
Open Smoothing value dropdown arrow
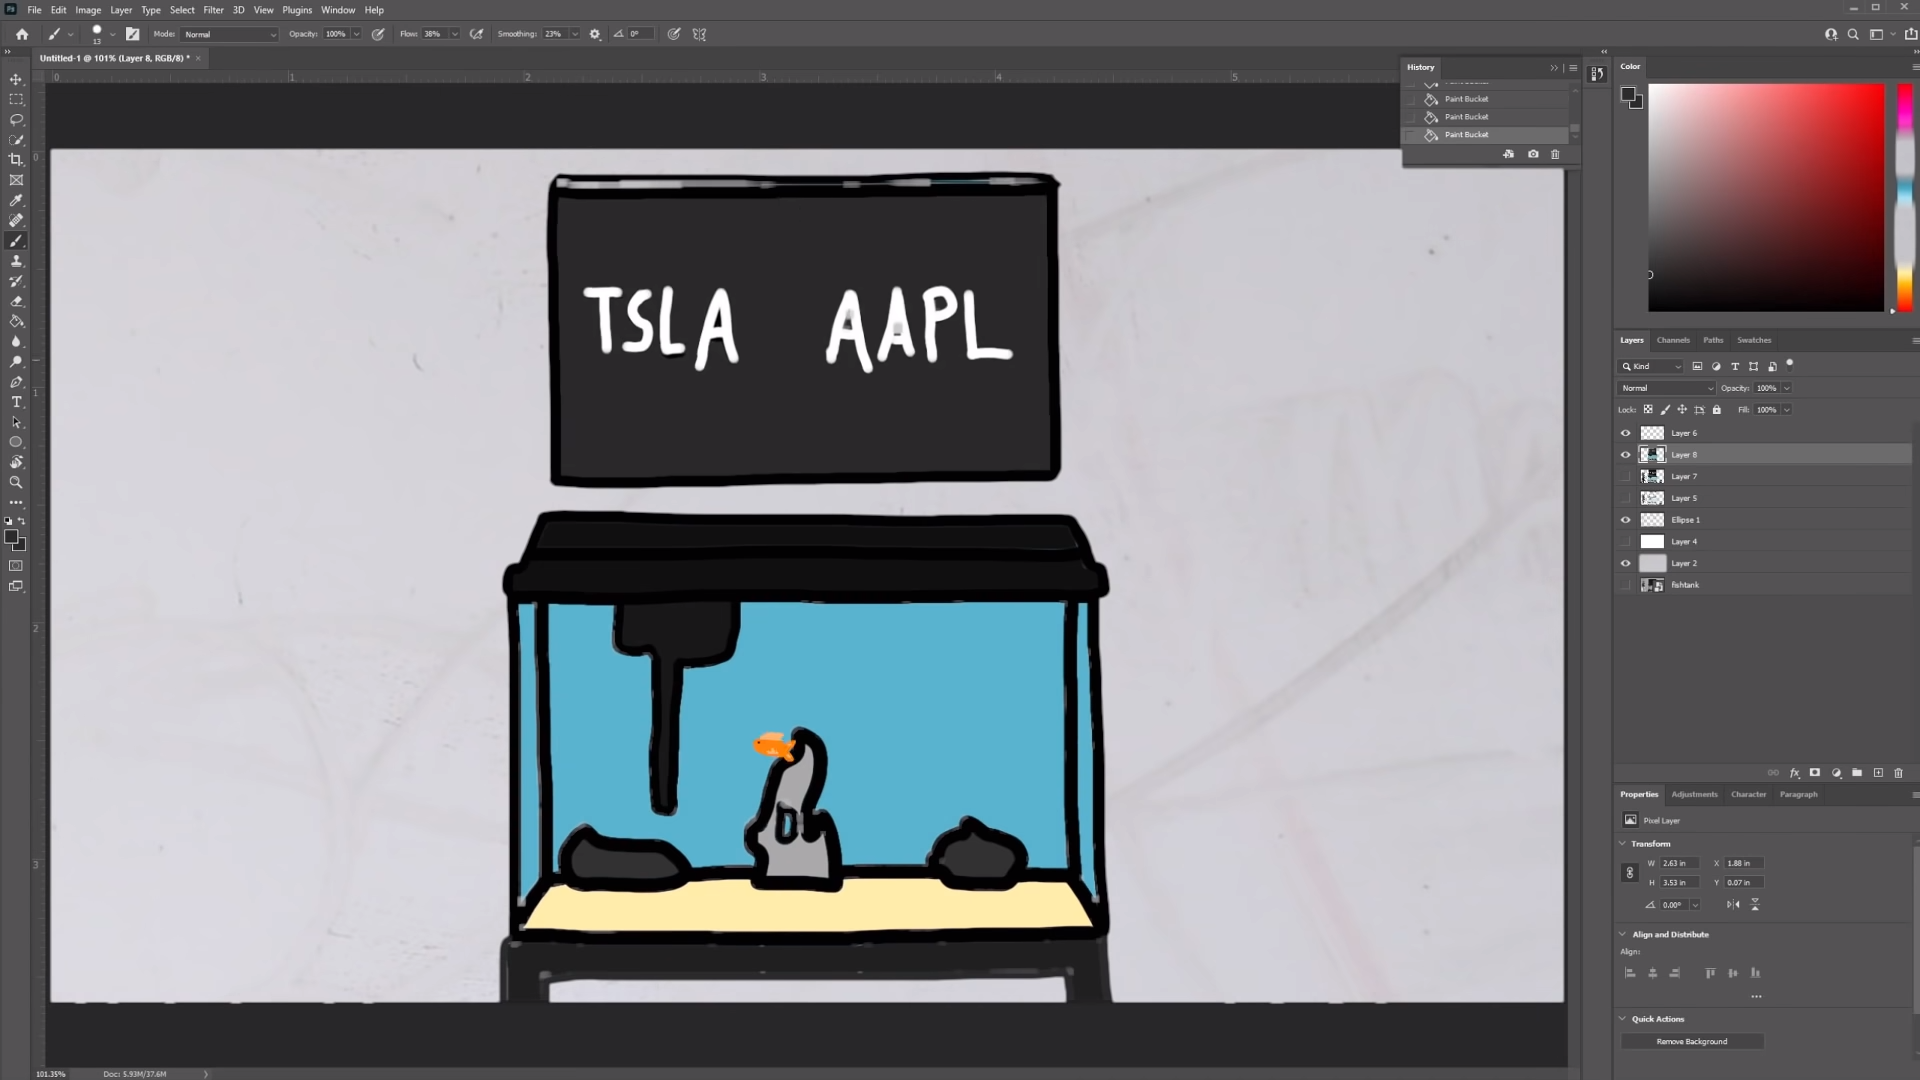(x=575, y=34)
